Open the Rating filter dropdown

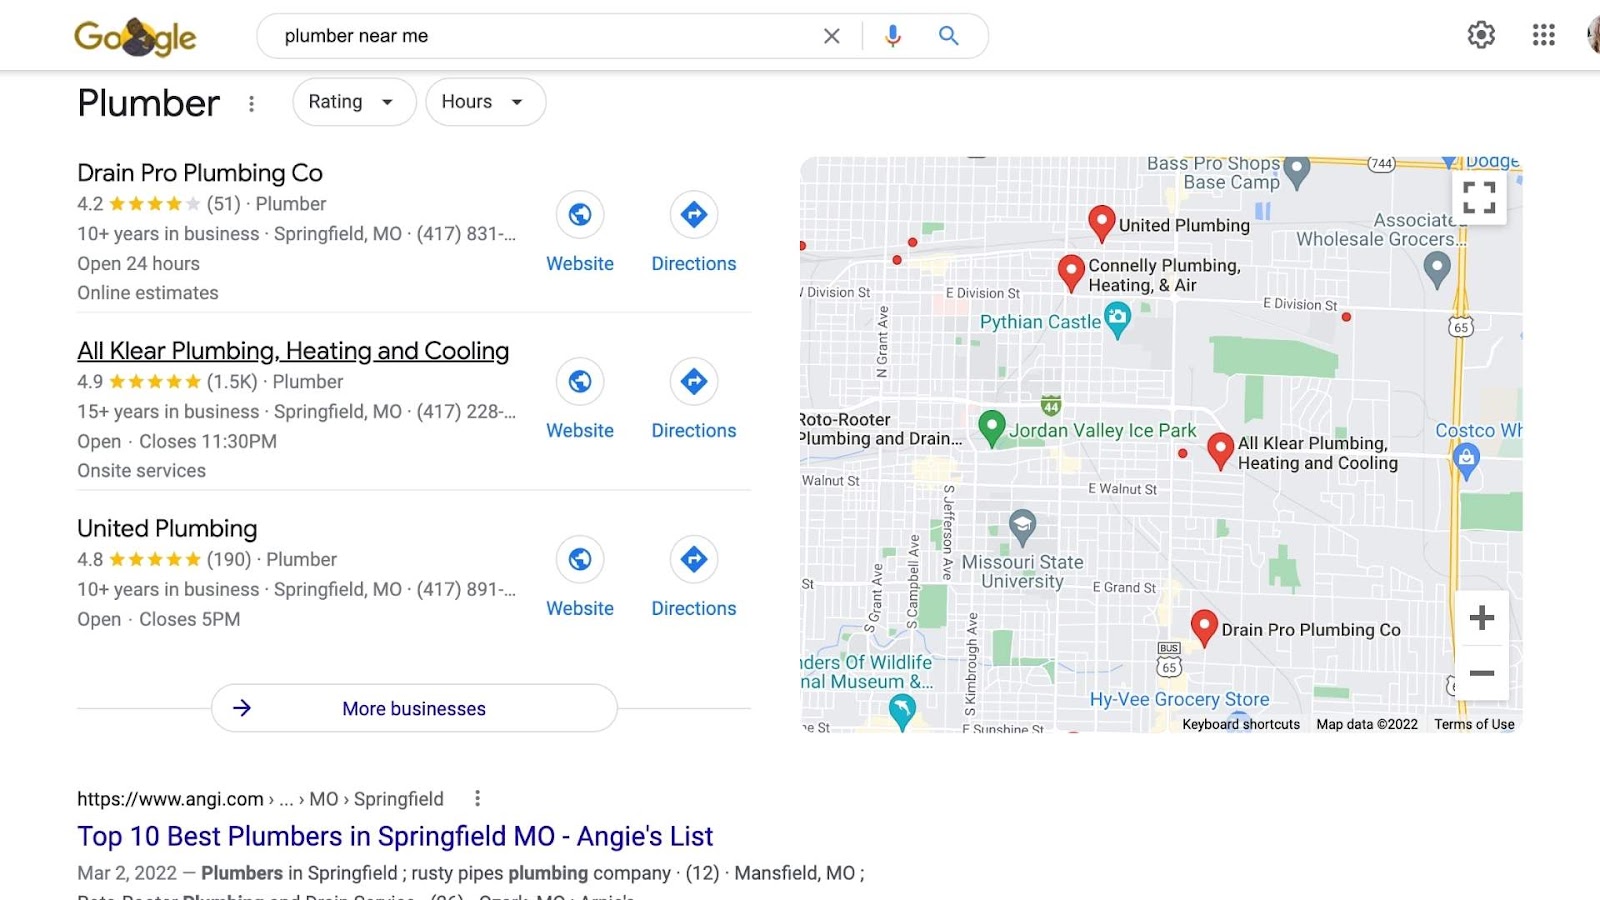pos(354,102)
